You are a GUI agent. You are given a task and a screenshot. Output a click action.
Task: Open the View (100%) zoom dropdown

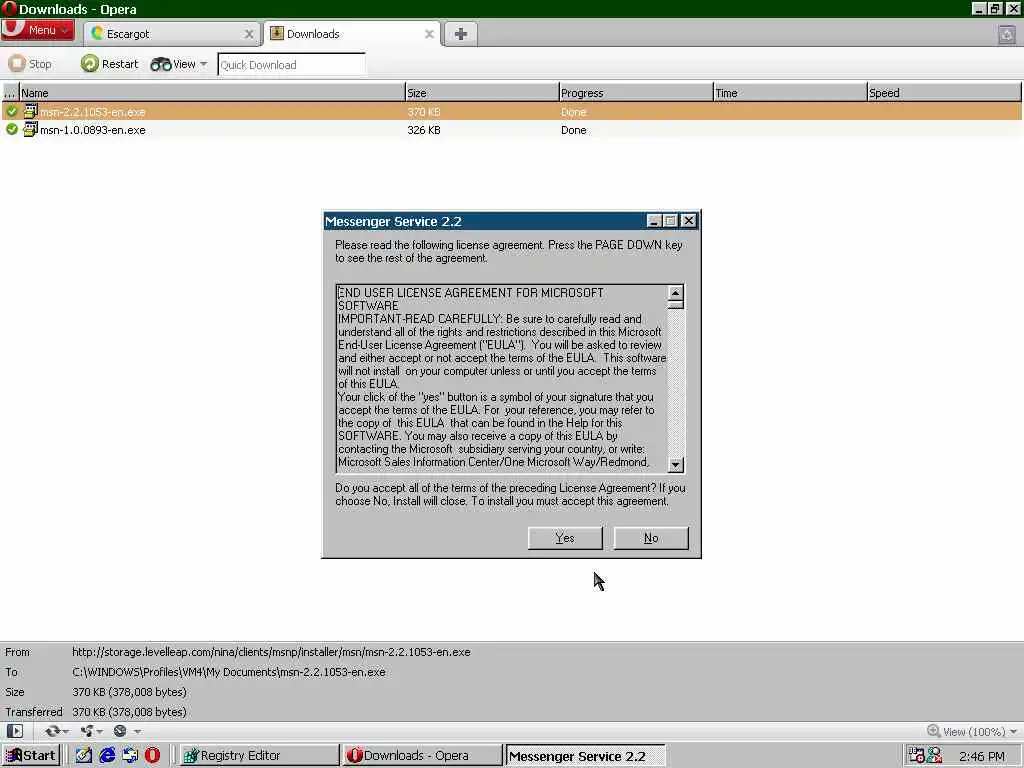pyautogui.click(x=972, y=731)
